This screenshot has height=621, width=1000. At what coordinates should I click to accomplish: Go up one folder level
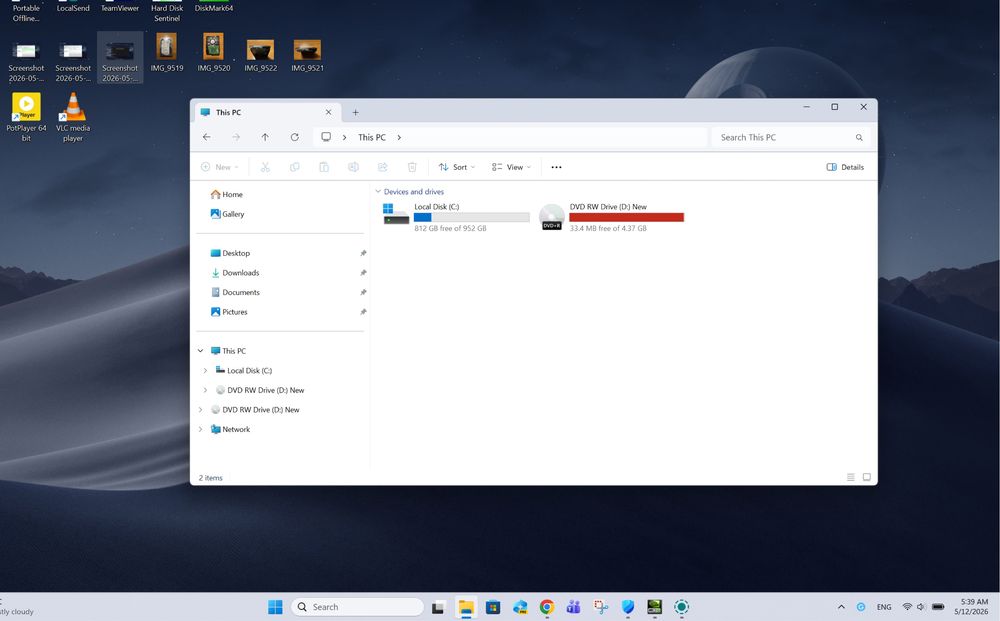265,137
